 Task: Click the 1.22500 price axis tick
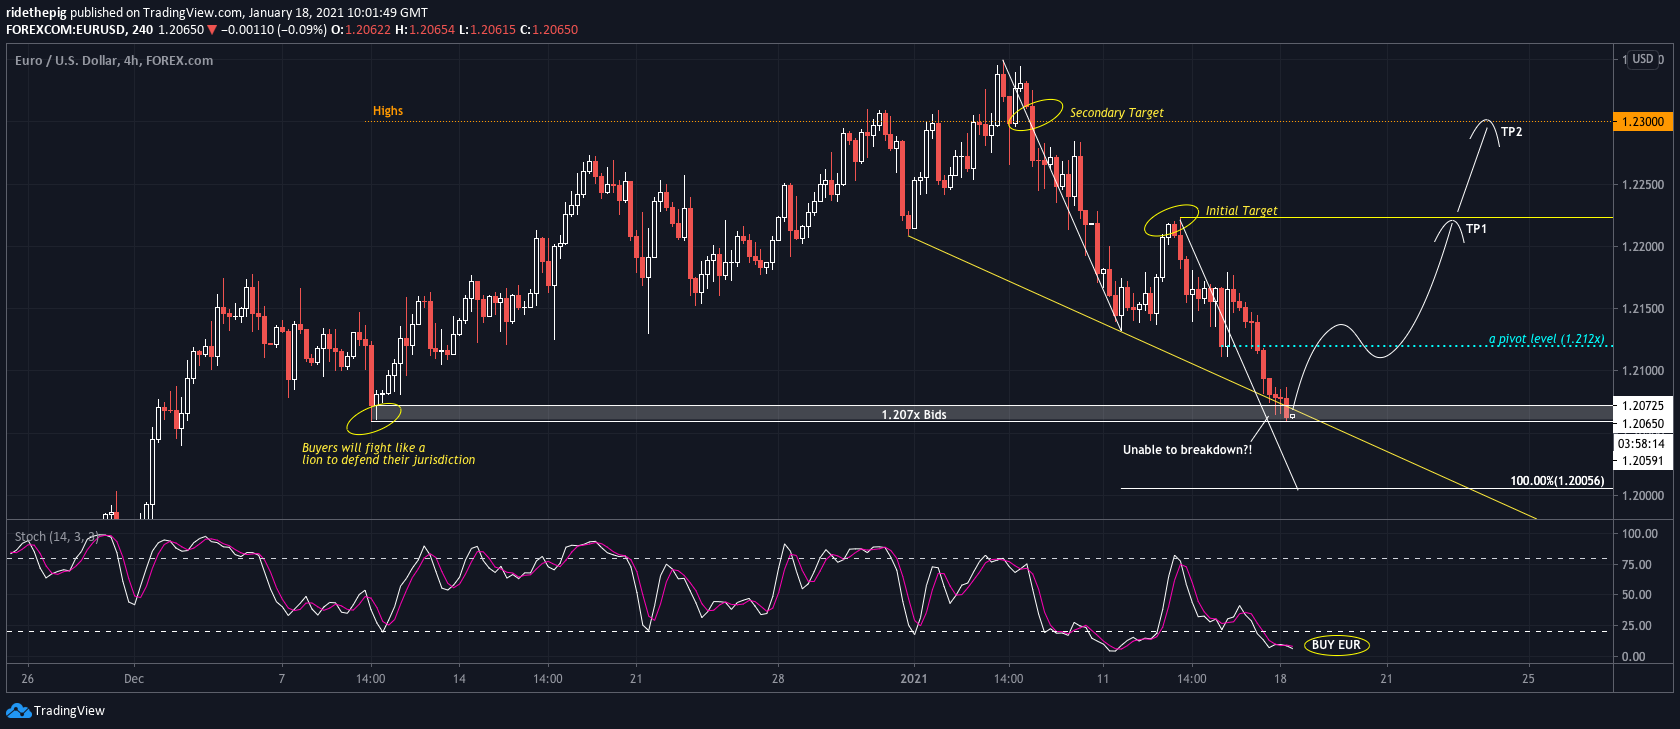[1643, 185]
